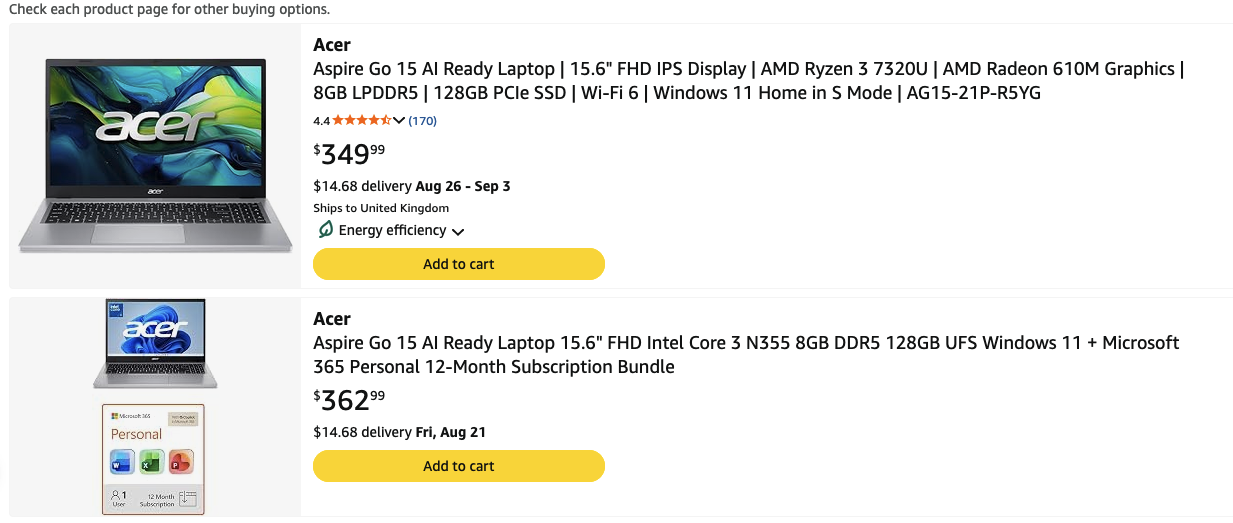Open the 170 reviews link

point(423,121)
